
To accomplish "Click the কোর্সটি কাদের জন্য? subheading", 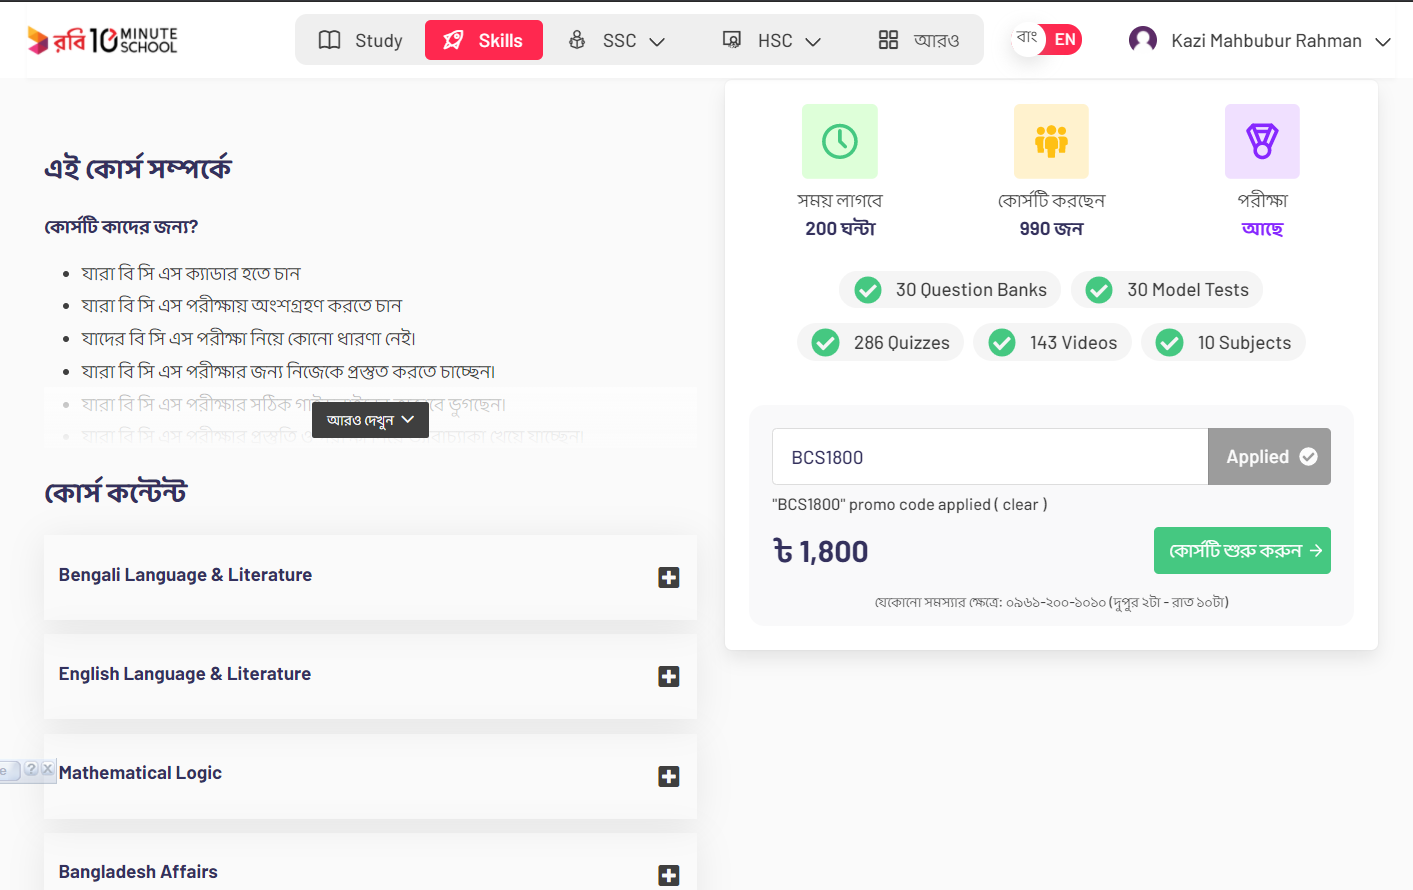I will (x=121, y=227).
